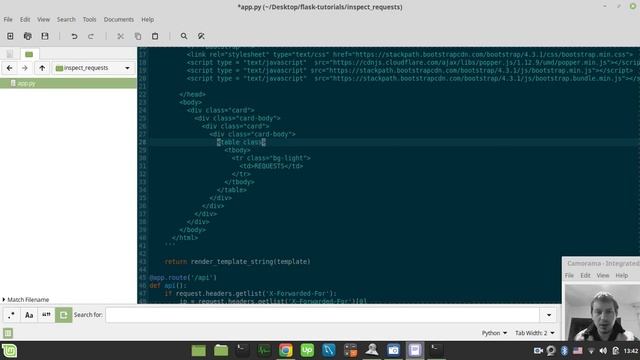Open the second file manager folder icon
Viewport: 640px width, 360px height.
coord(221,351)
